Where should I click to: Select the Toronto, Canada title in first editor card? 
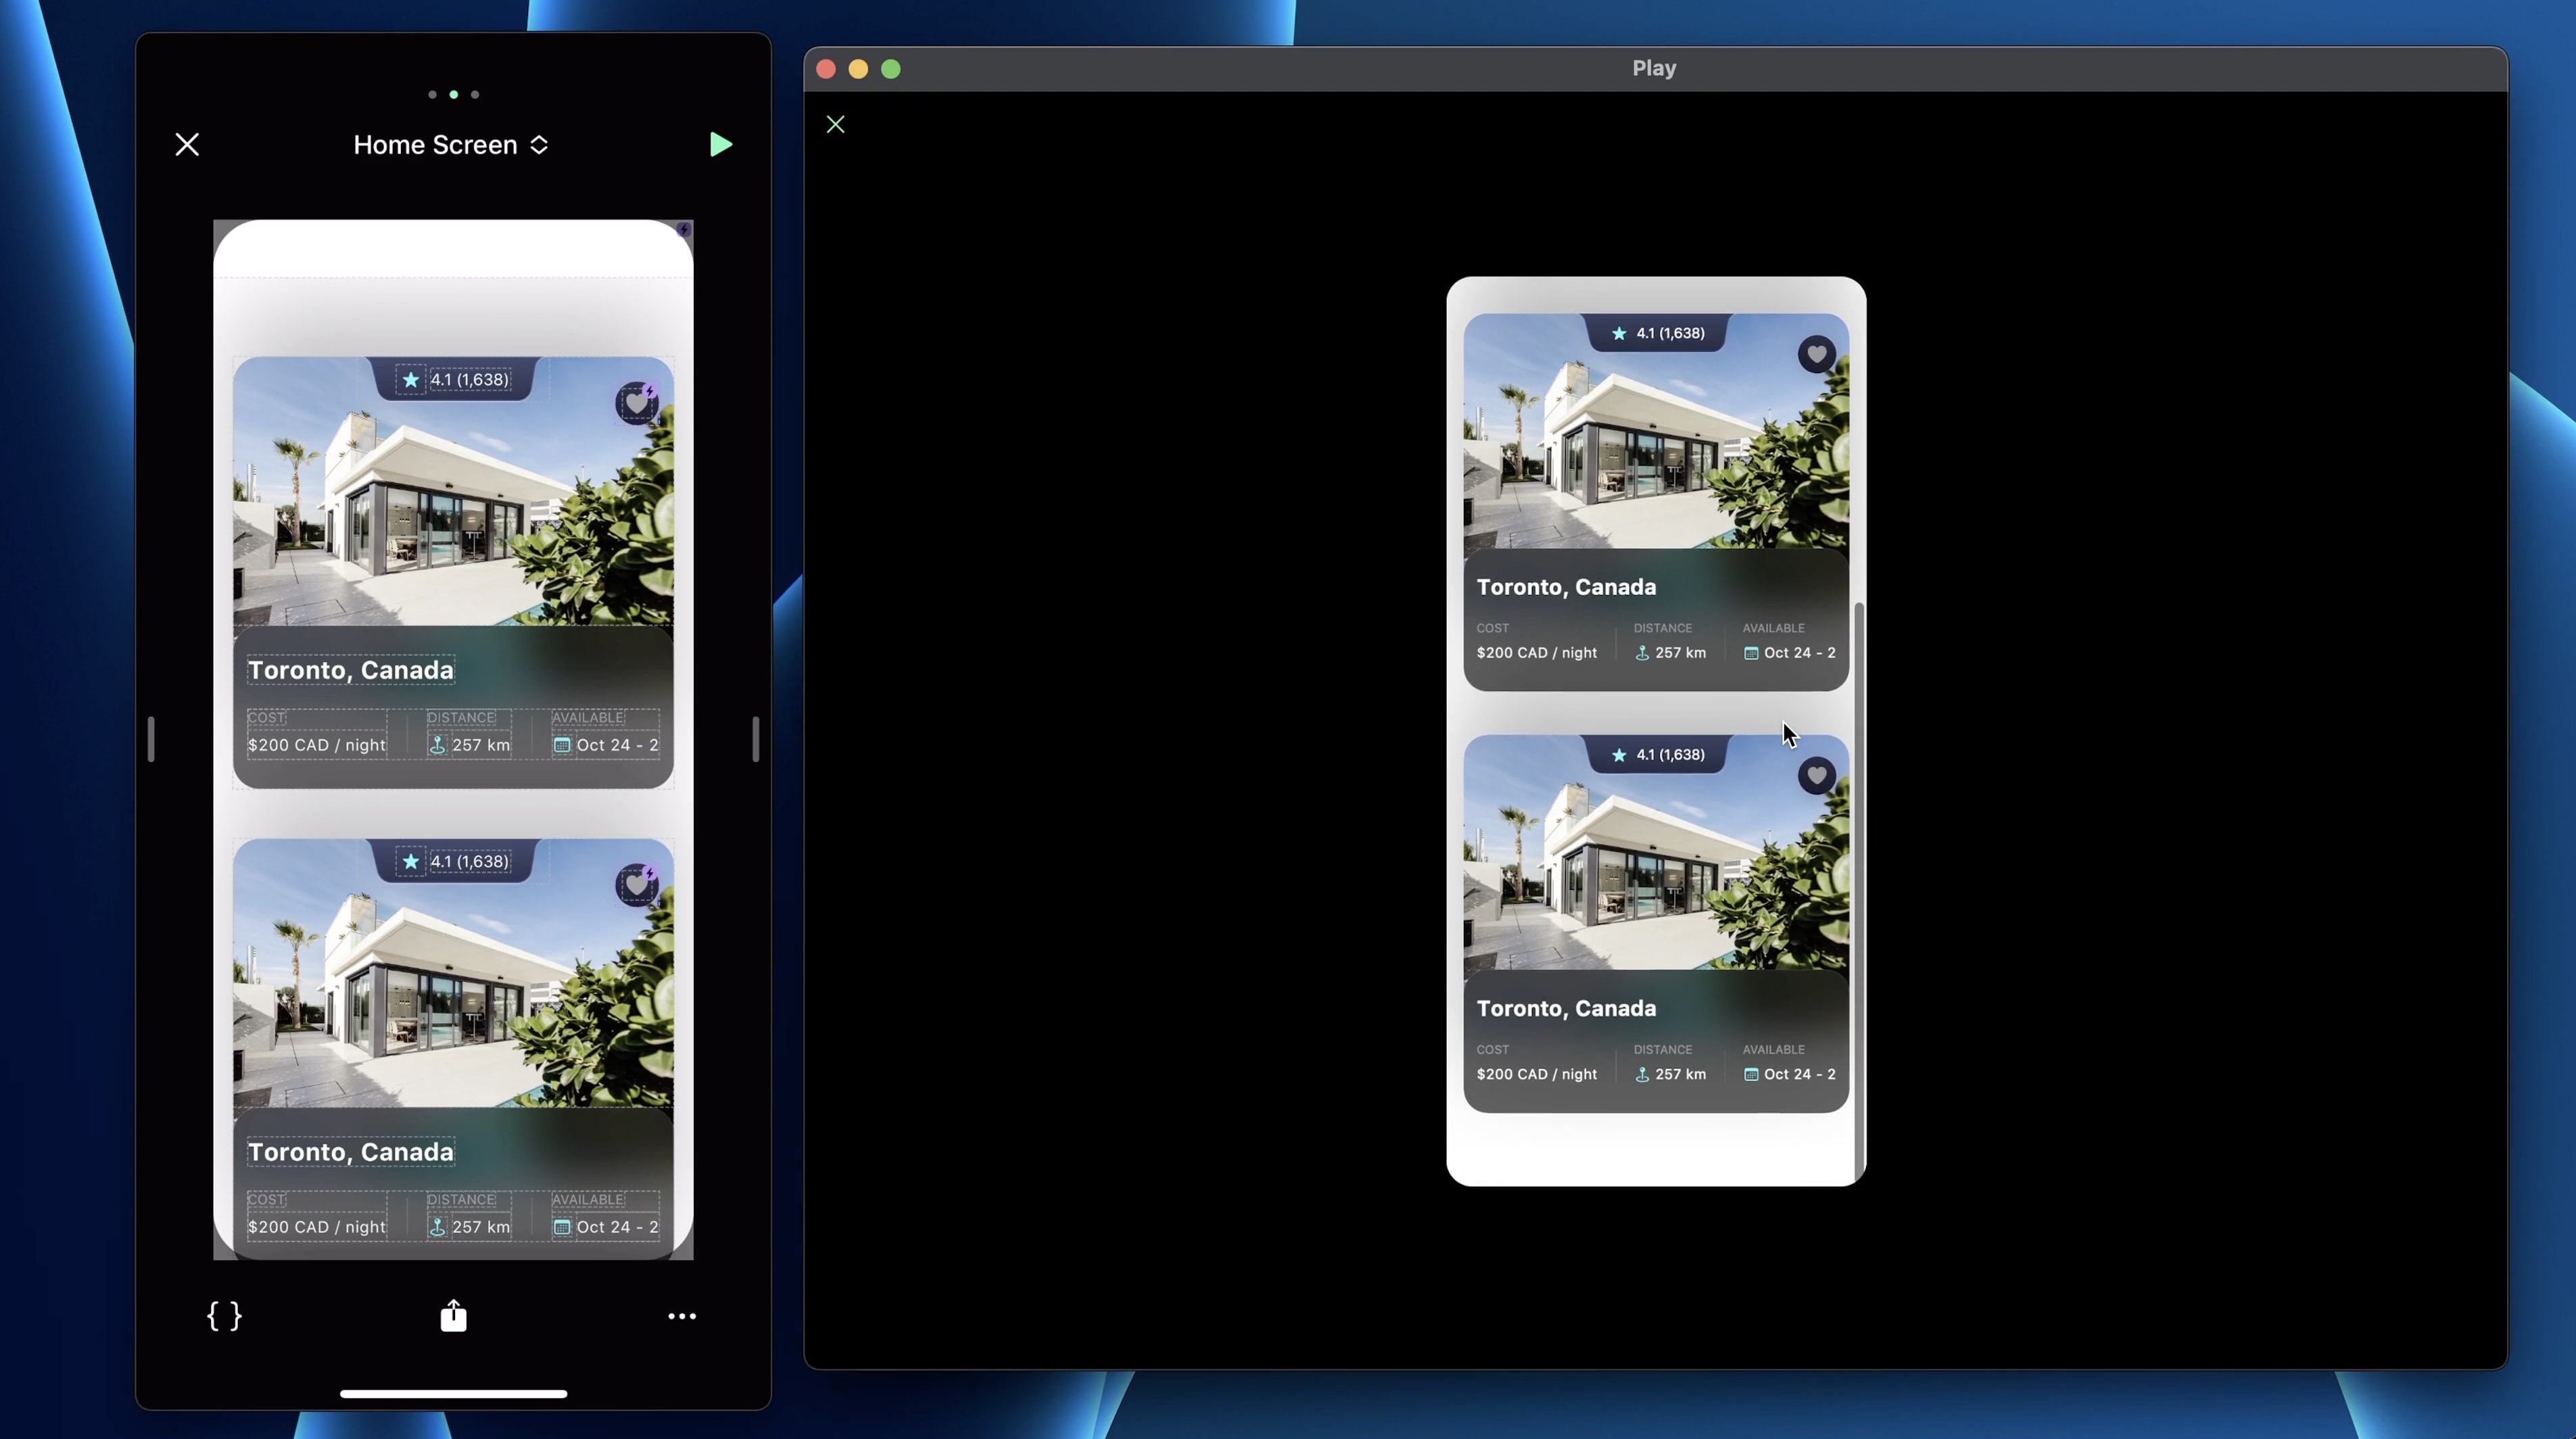(x=351, y=670)
